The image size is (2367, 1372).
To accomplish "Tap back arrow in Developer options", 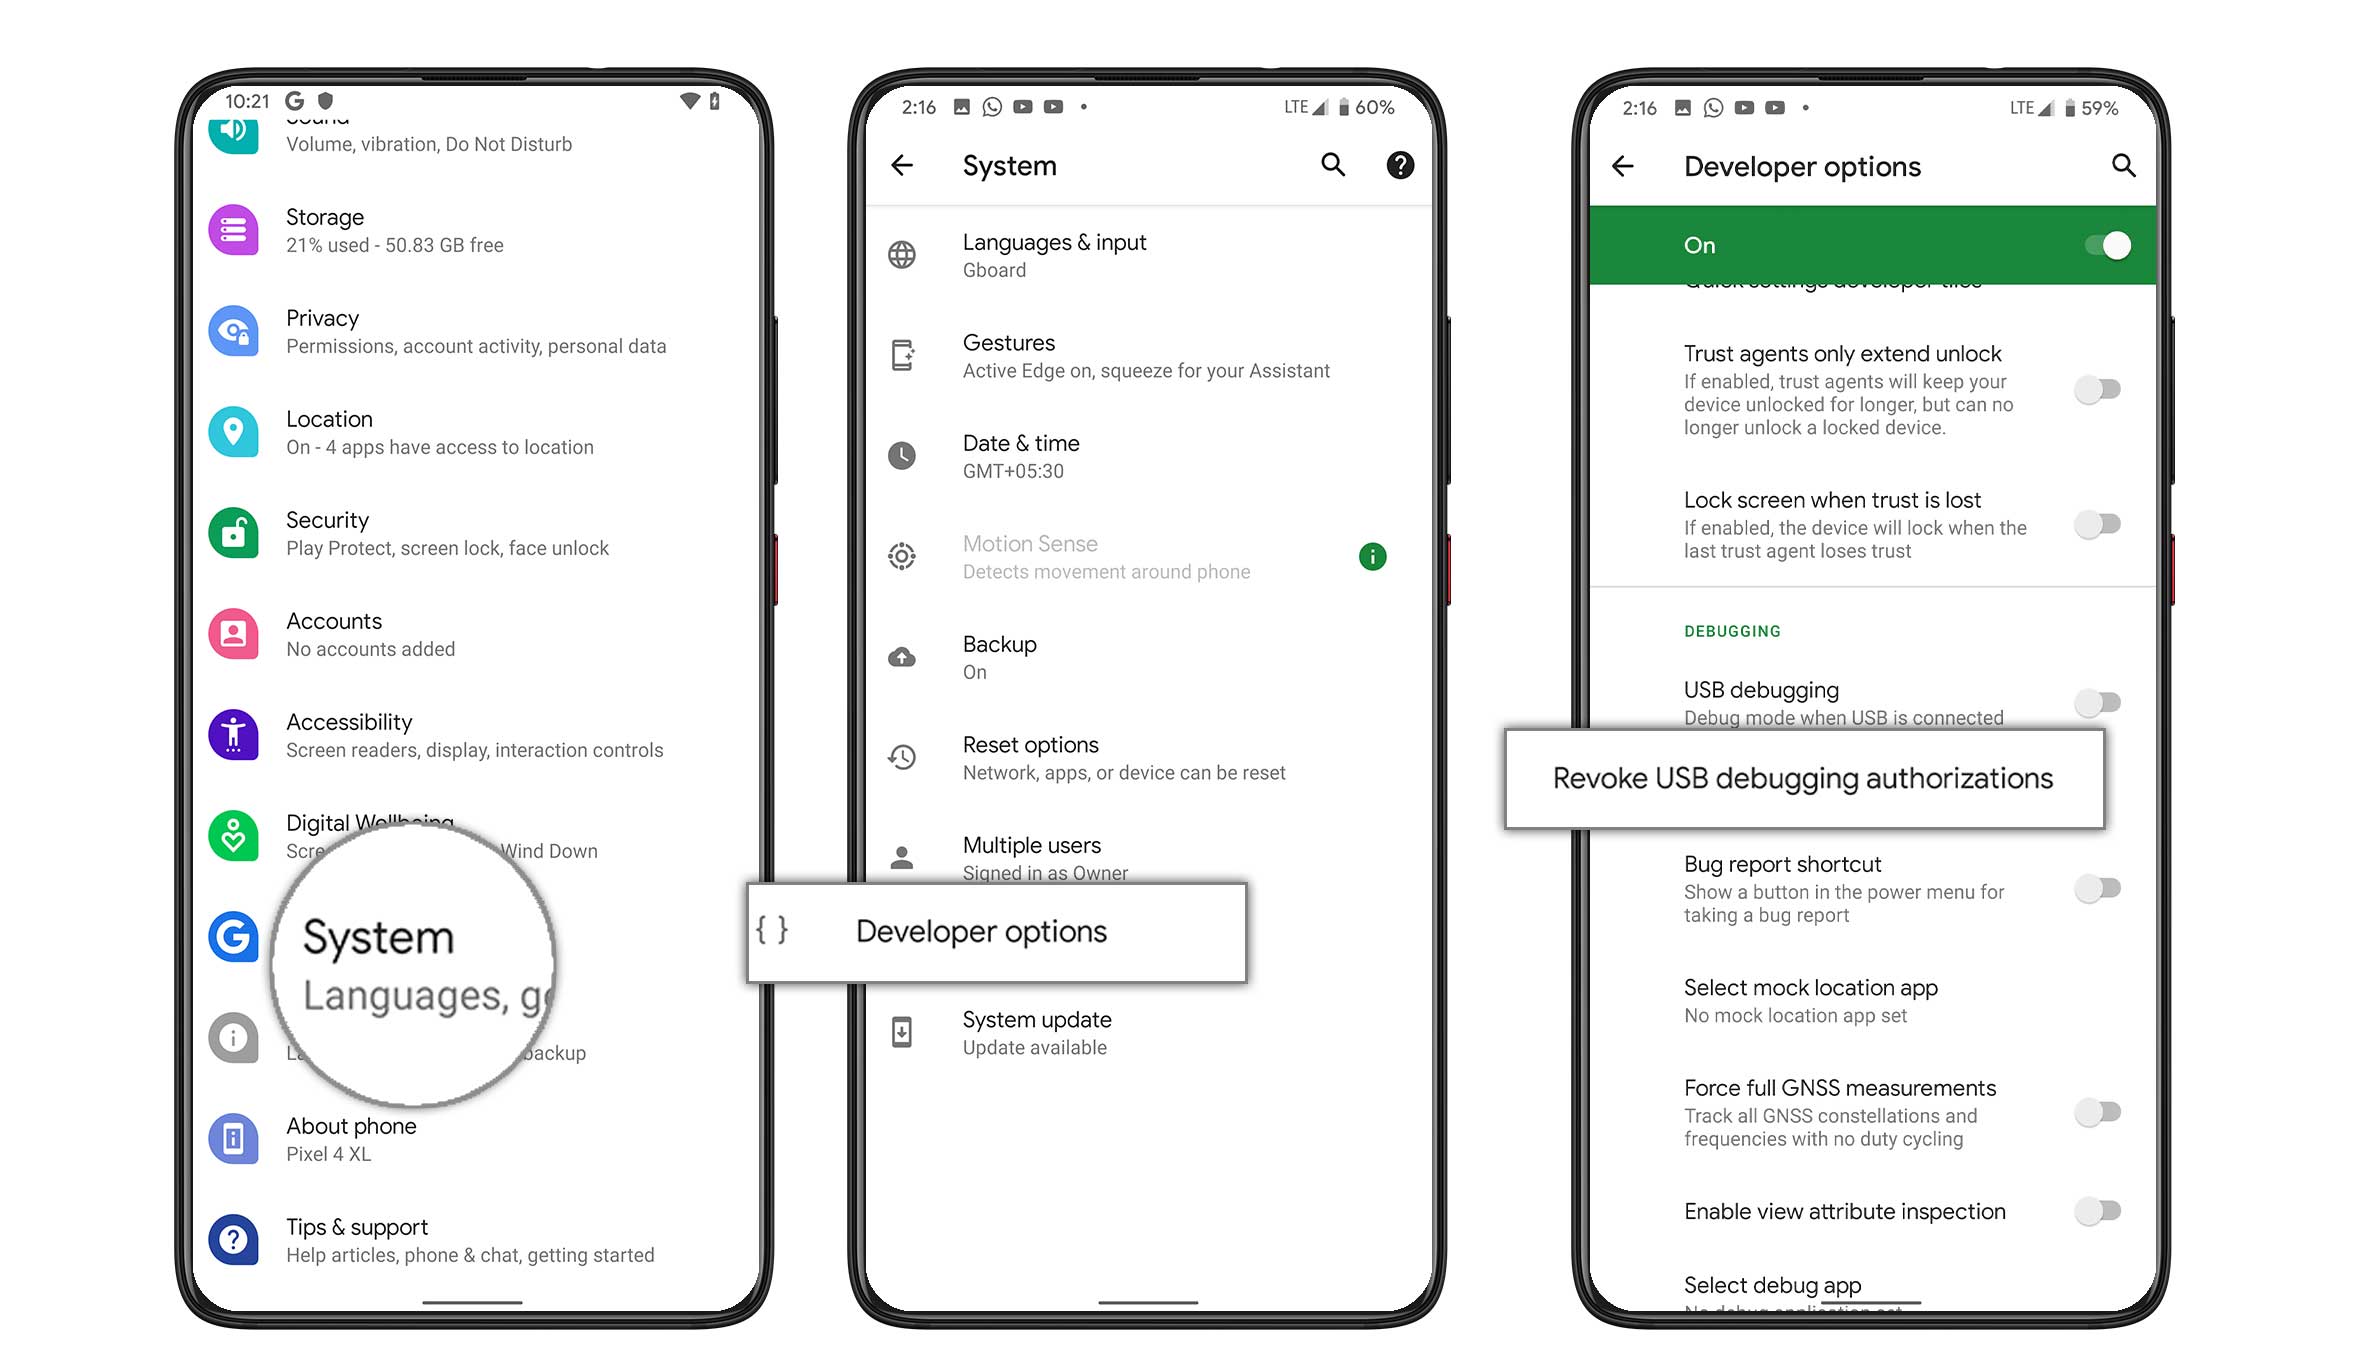I will click(1623, 165).
